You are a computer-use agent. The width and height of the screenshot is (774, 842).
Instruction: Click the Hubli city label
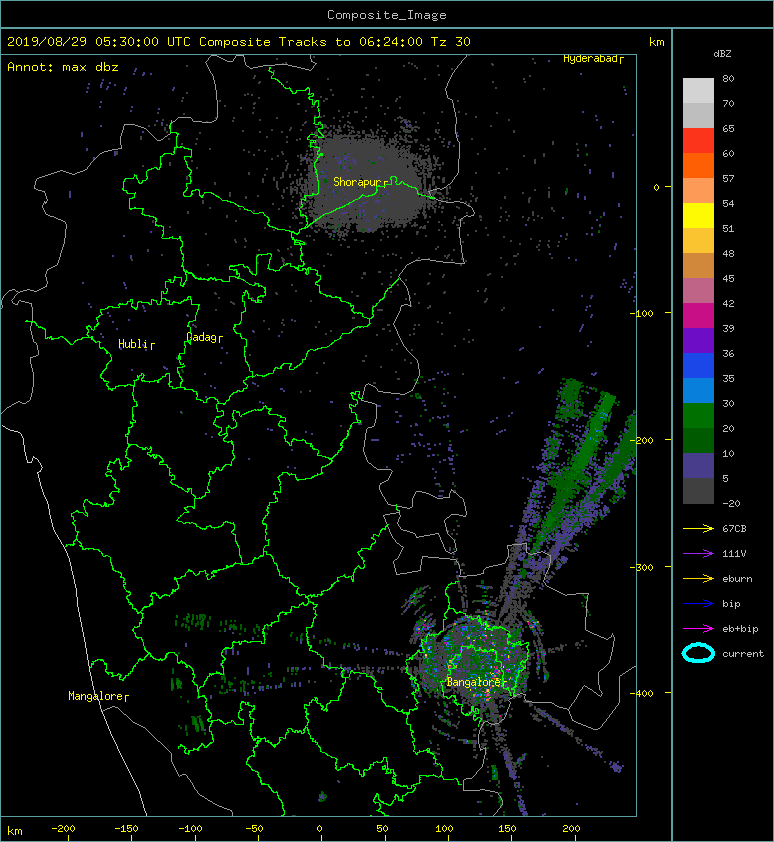(136, 344)
